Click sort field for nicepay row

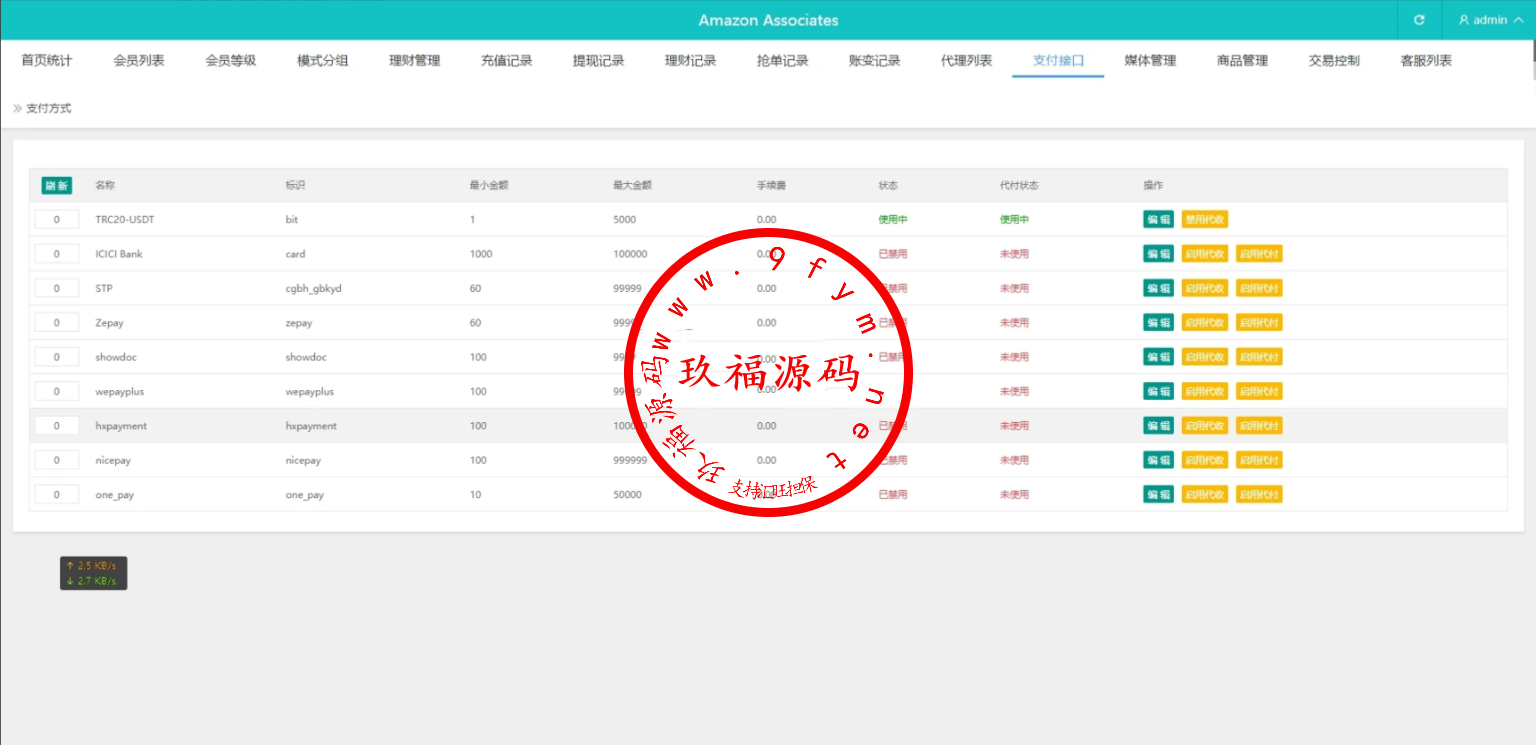point(57,460)
